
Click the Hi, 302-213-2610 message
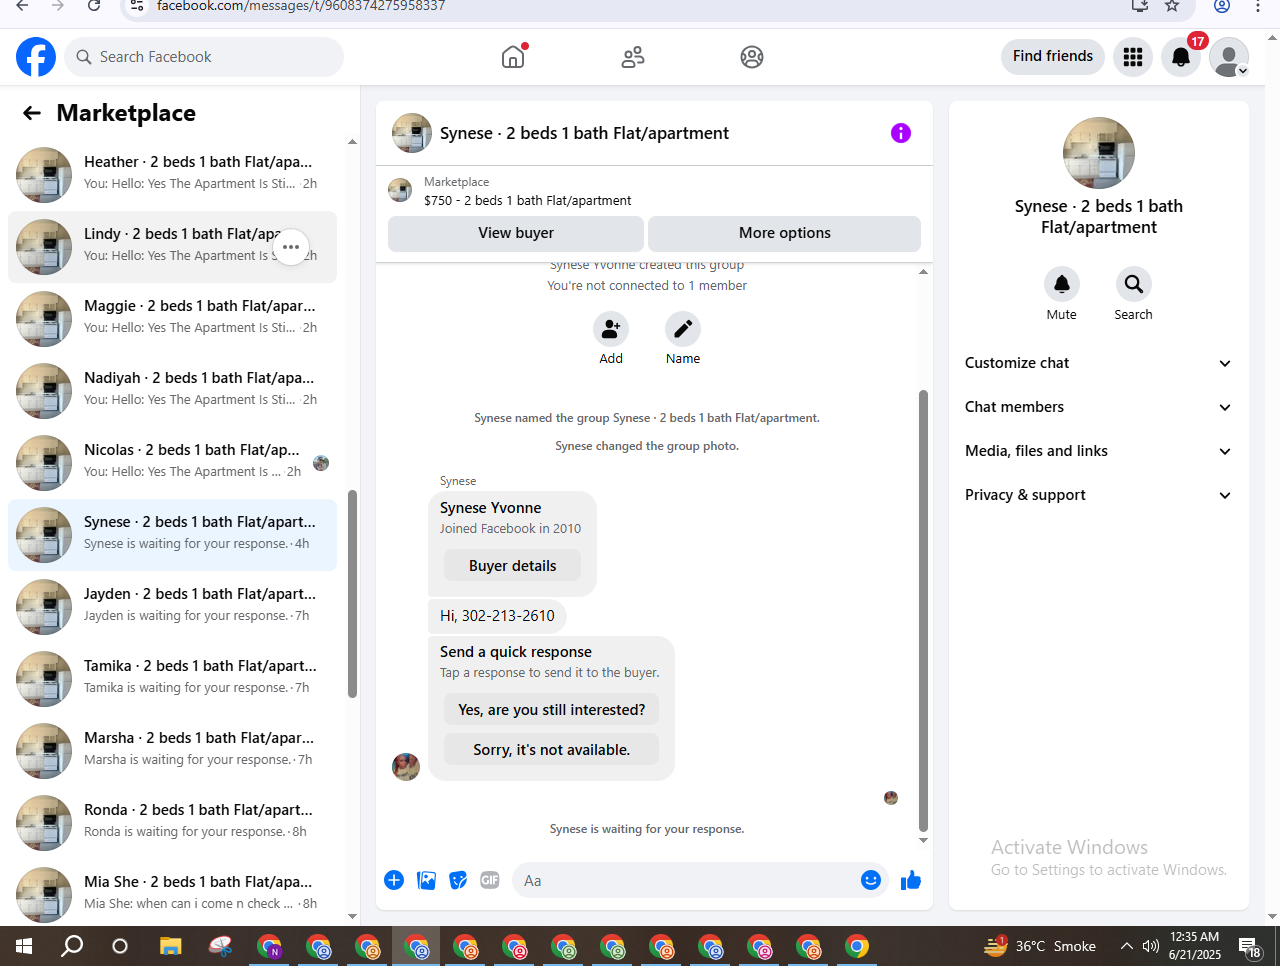point(497,616)
